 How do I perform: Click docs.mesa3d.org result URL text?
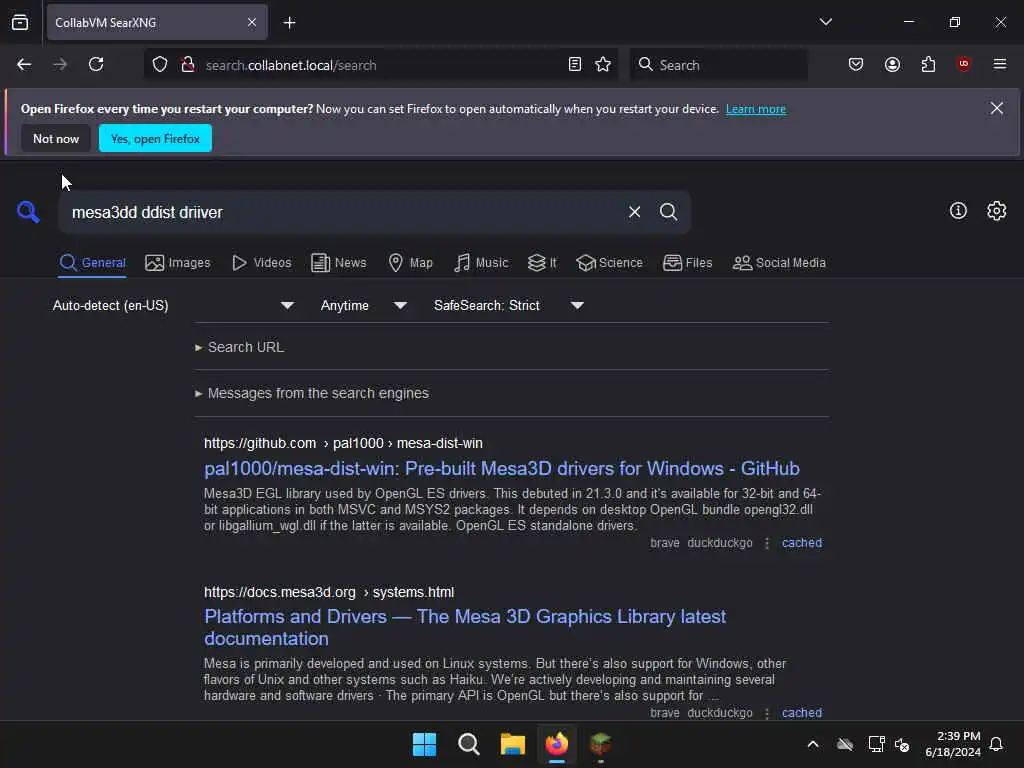[328, 592]
